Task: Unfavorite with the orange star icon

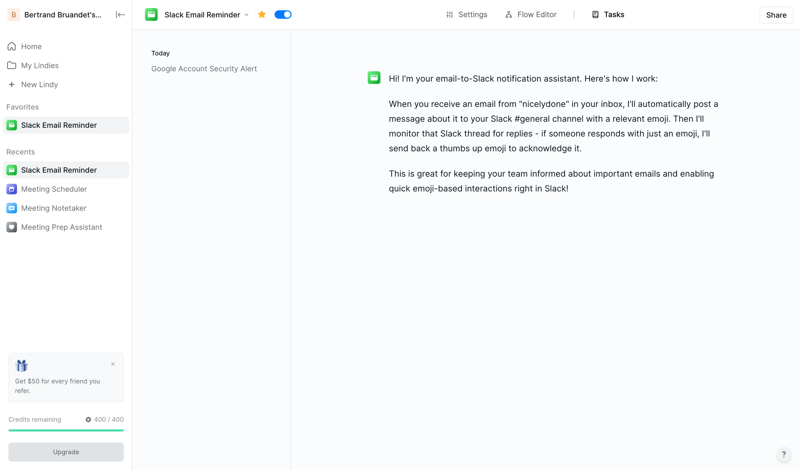Action: (262, 14)
